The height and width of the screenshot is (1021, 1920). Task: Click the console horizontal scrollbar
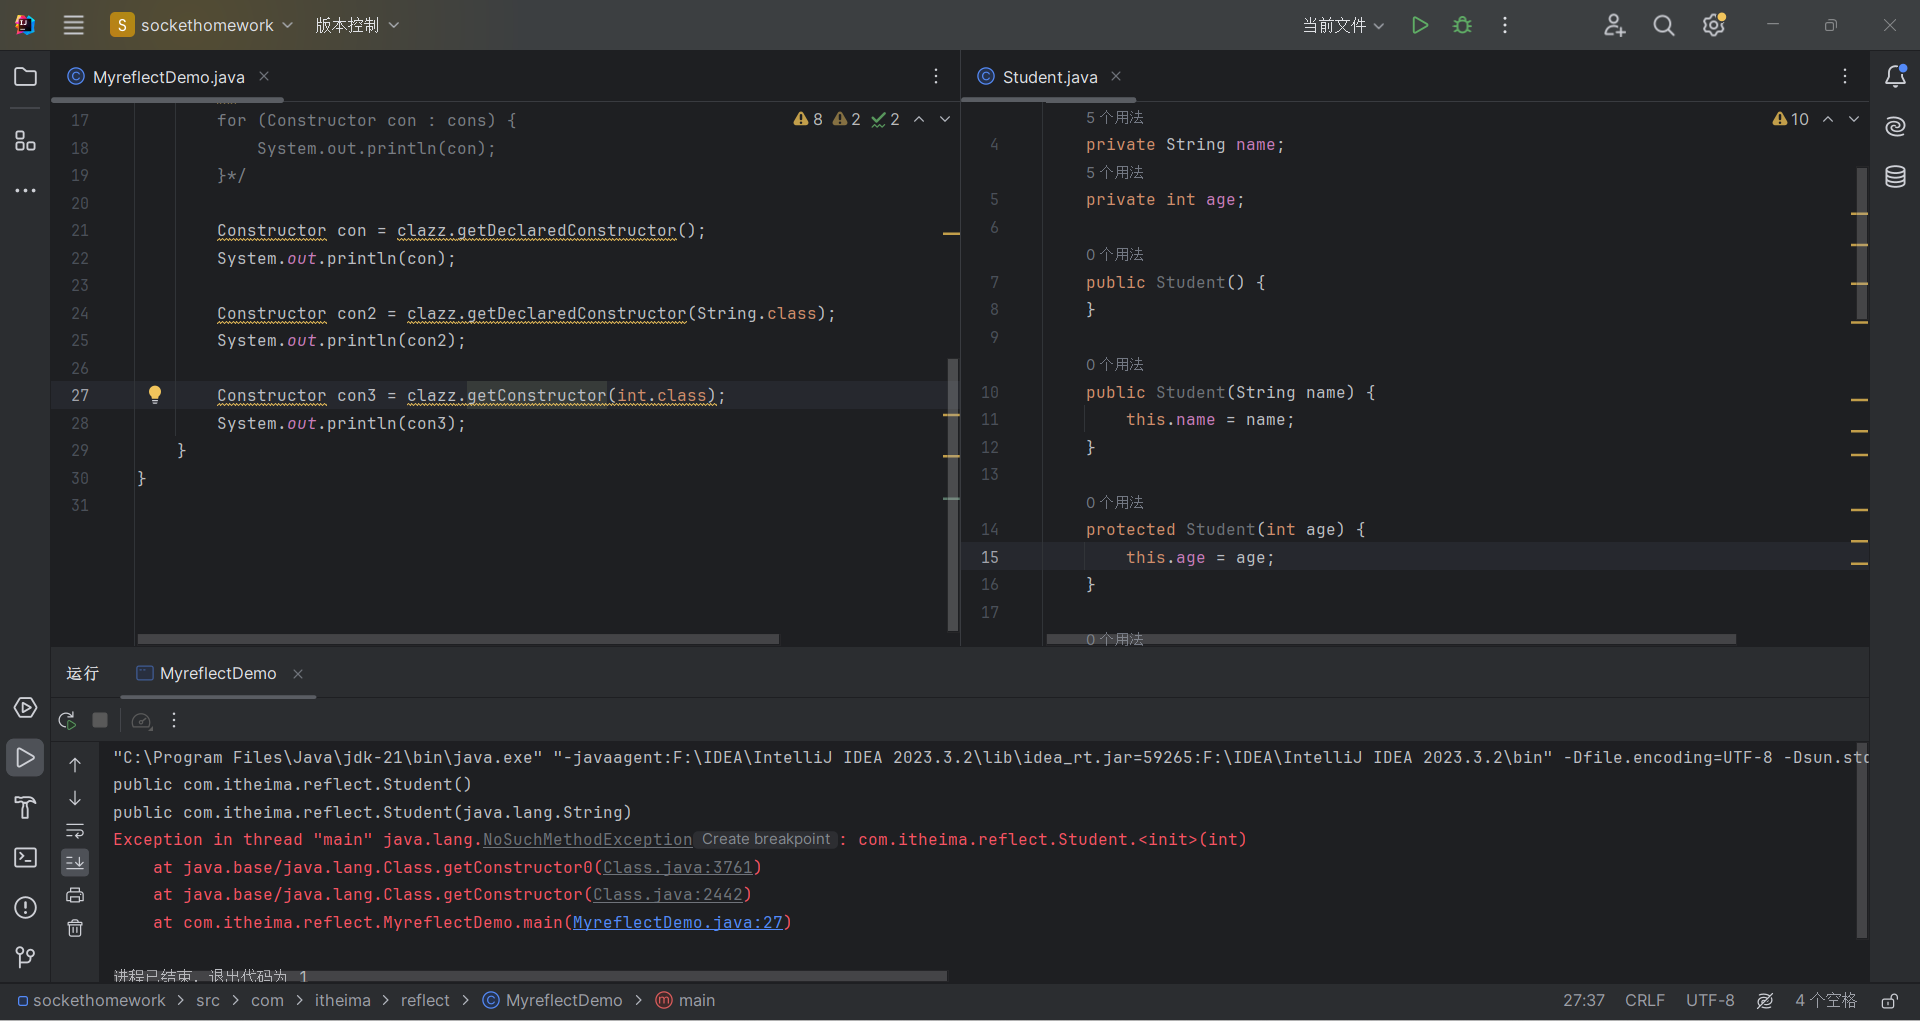[x=530, y=976]
